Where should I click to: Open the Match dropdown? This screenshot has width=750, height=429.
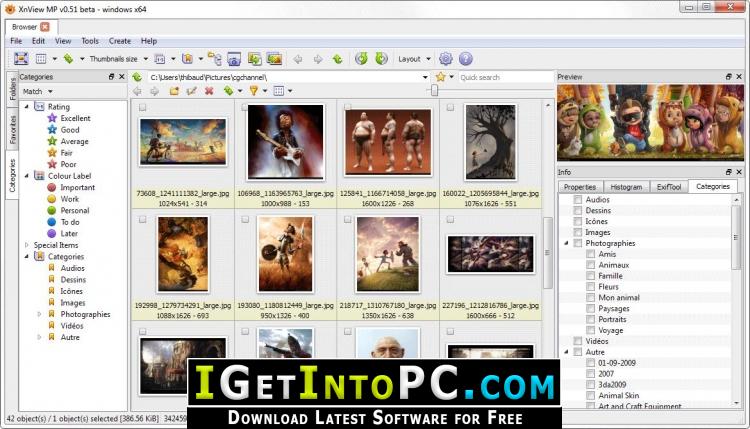tap(37, 91)
